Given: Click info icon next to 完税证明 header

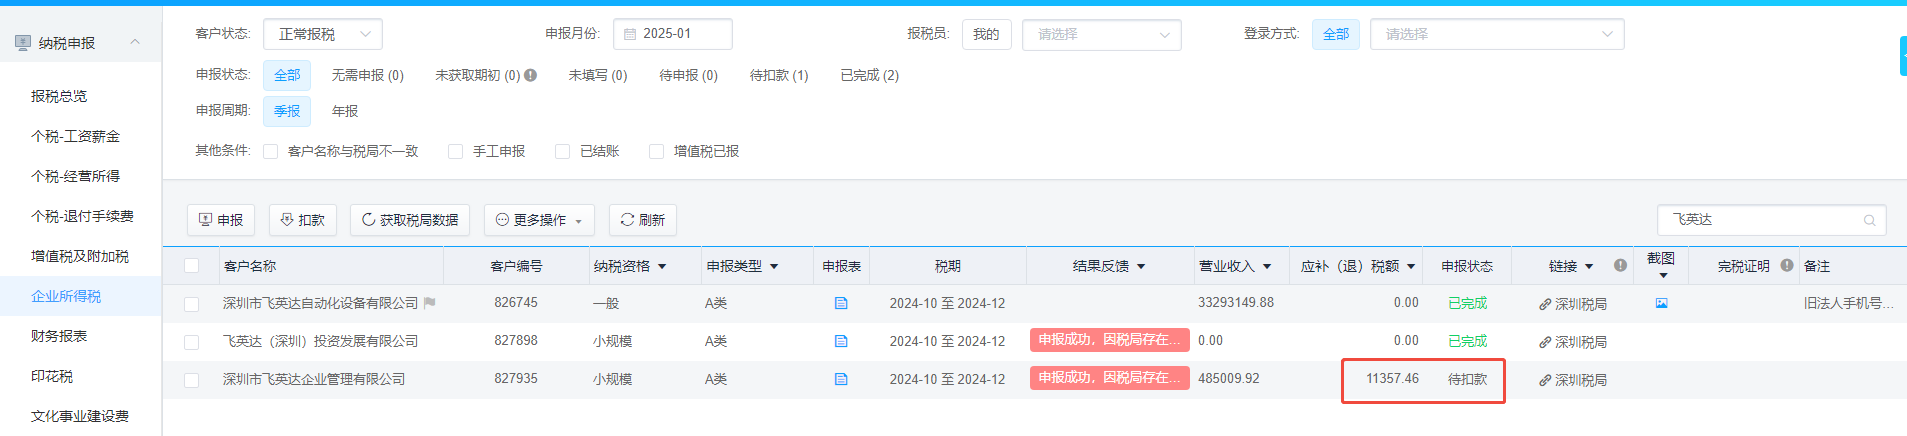Looking at the screenshot, I should tap(1786, 265).
